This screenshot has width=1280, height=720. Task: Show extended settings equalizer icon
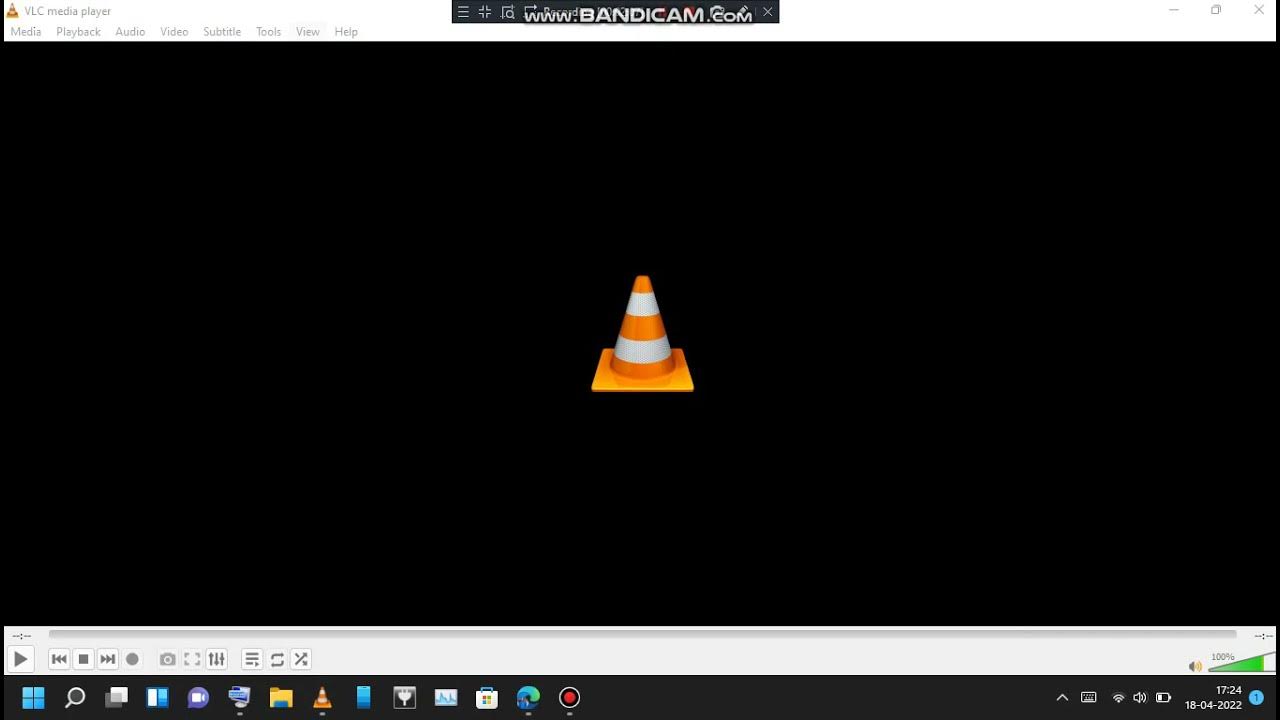click(x=216, y=659)
